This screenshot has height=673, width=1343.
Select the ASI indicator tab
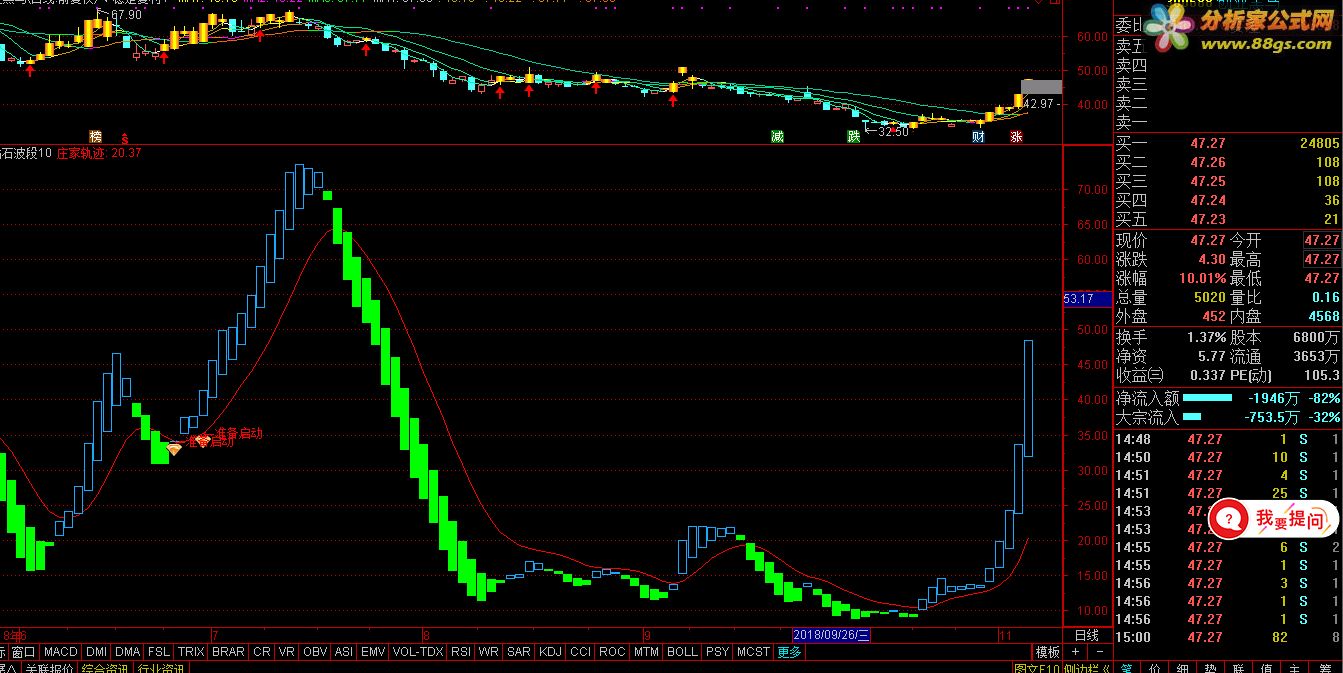click(344, 651)
